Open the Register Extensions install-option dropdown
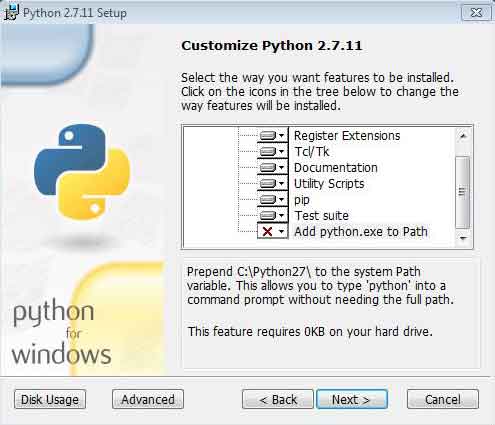This screenshot has width=495, height=425. (x=272, y=135)
